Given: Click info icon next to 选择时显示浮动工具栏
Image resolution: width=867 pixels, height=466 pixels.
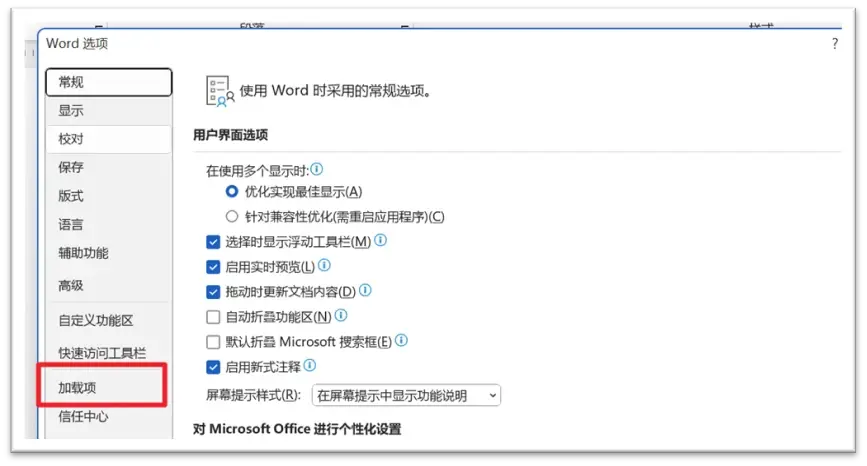Looking at the screenshot, I should (380, 241).
